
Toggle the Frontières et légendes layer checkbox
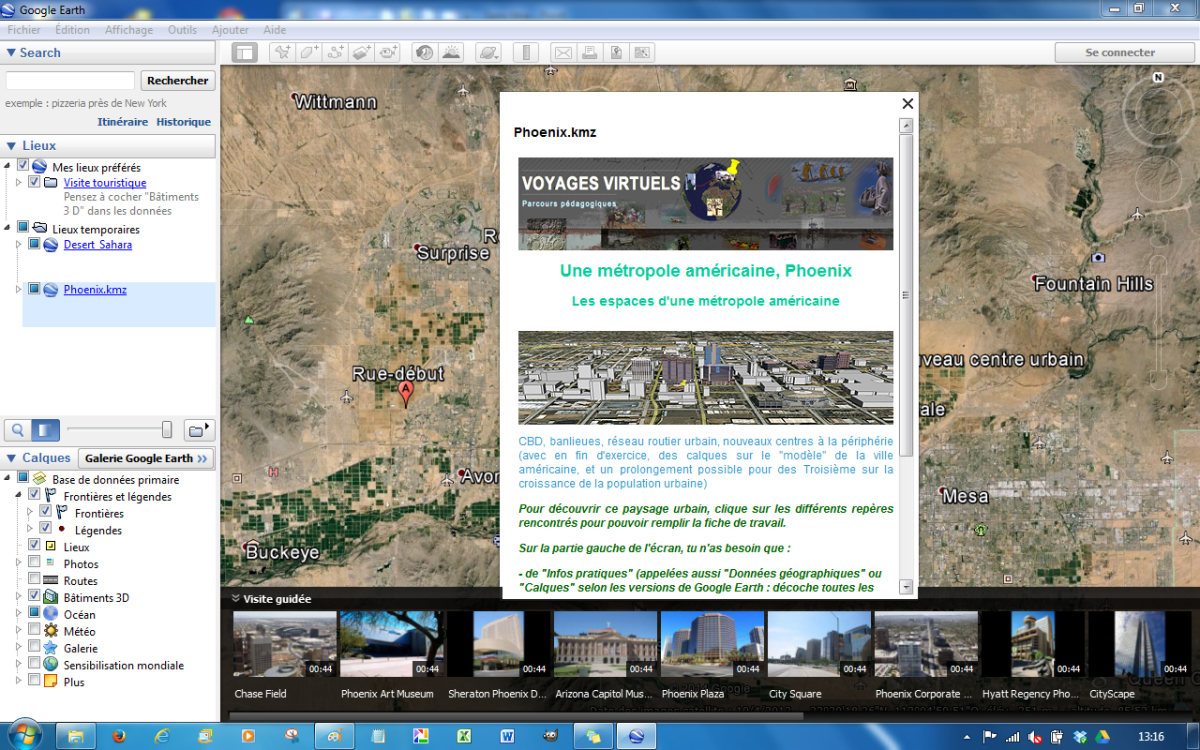tap(34, 495)
